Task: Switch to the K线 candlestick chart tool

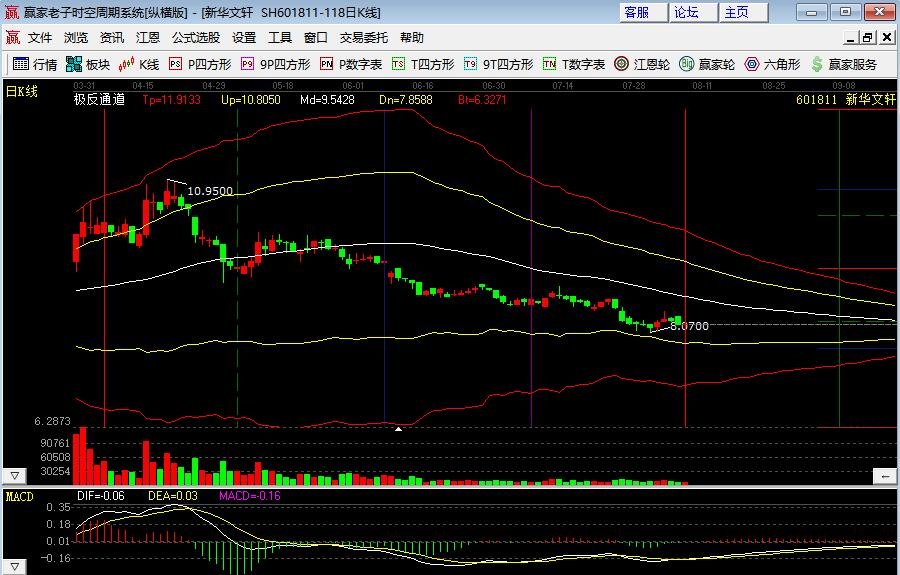Action: [x=138, y=64]
